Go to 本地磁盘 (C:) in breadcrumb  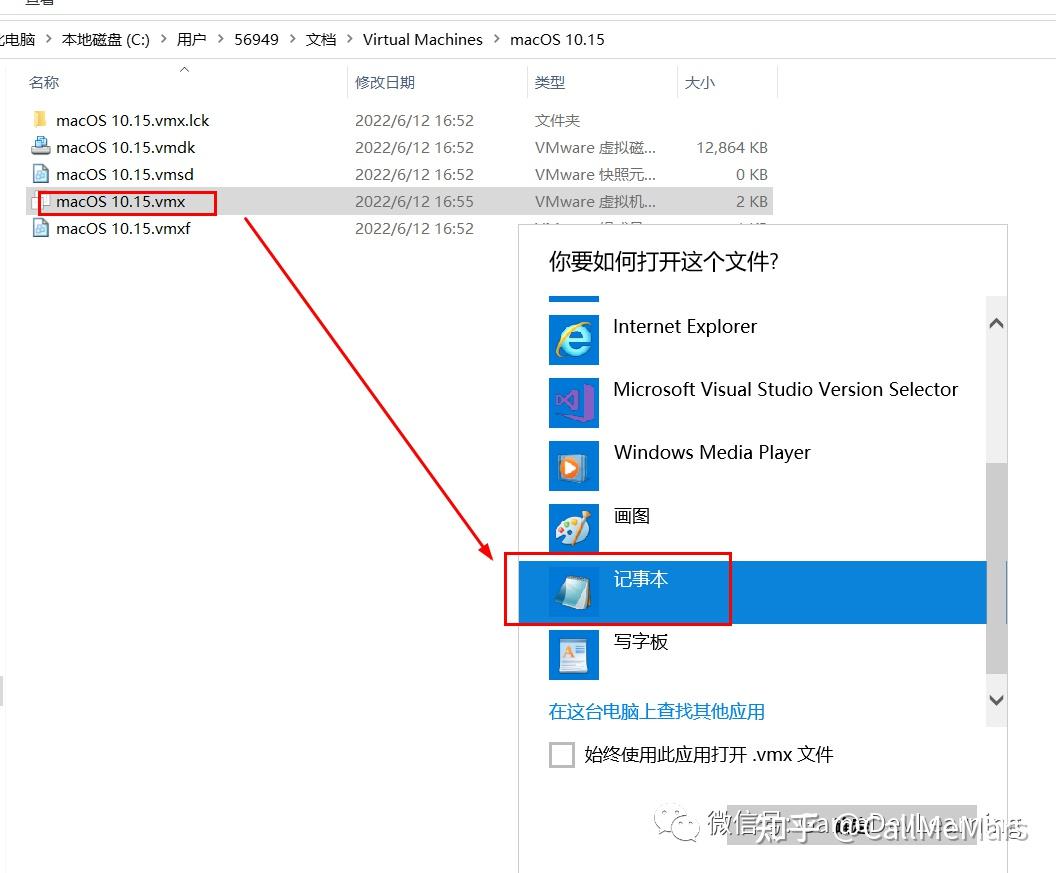106,39
